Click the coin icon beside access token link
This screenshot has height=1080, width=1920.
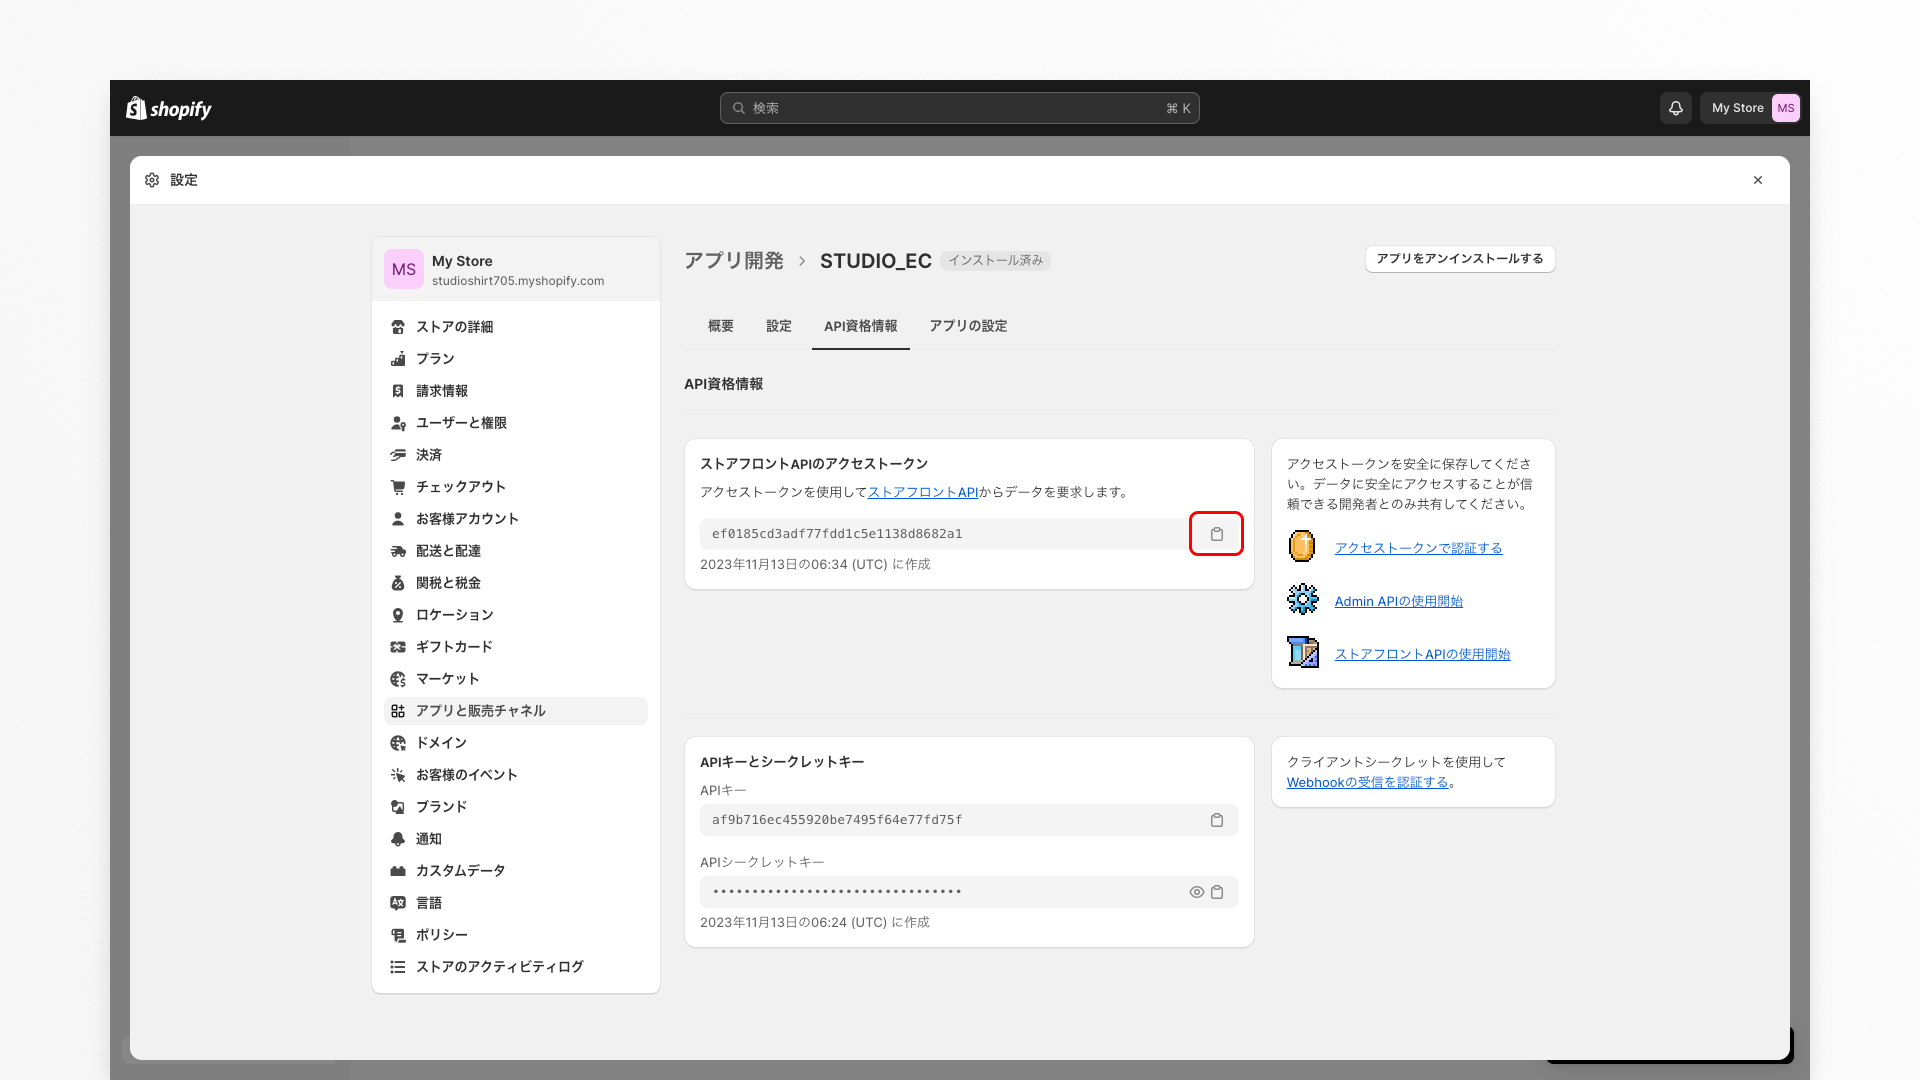(x=1302, y=547)
